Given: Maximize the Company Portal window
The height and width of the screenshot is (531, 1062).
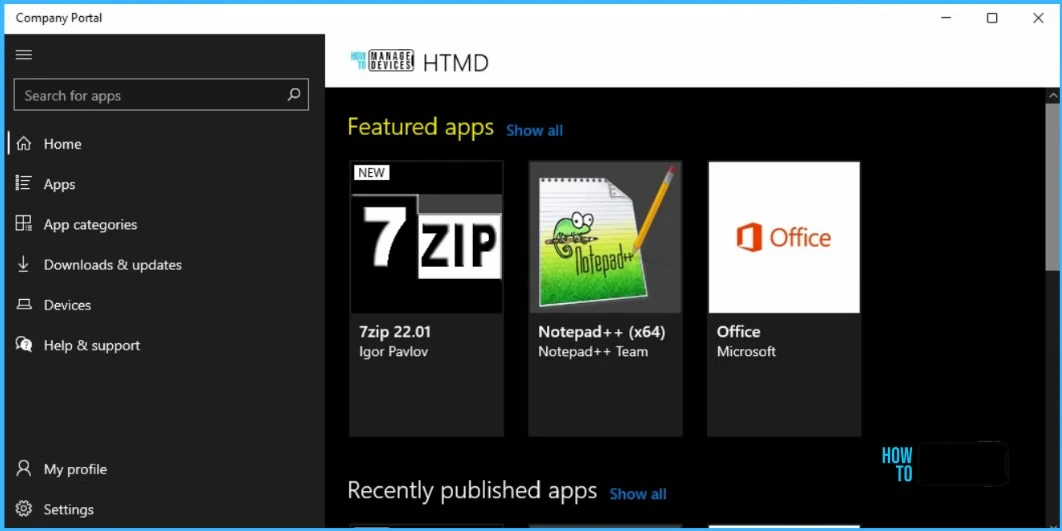Looking at the screenshot, I should tap(992, 18).
